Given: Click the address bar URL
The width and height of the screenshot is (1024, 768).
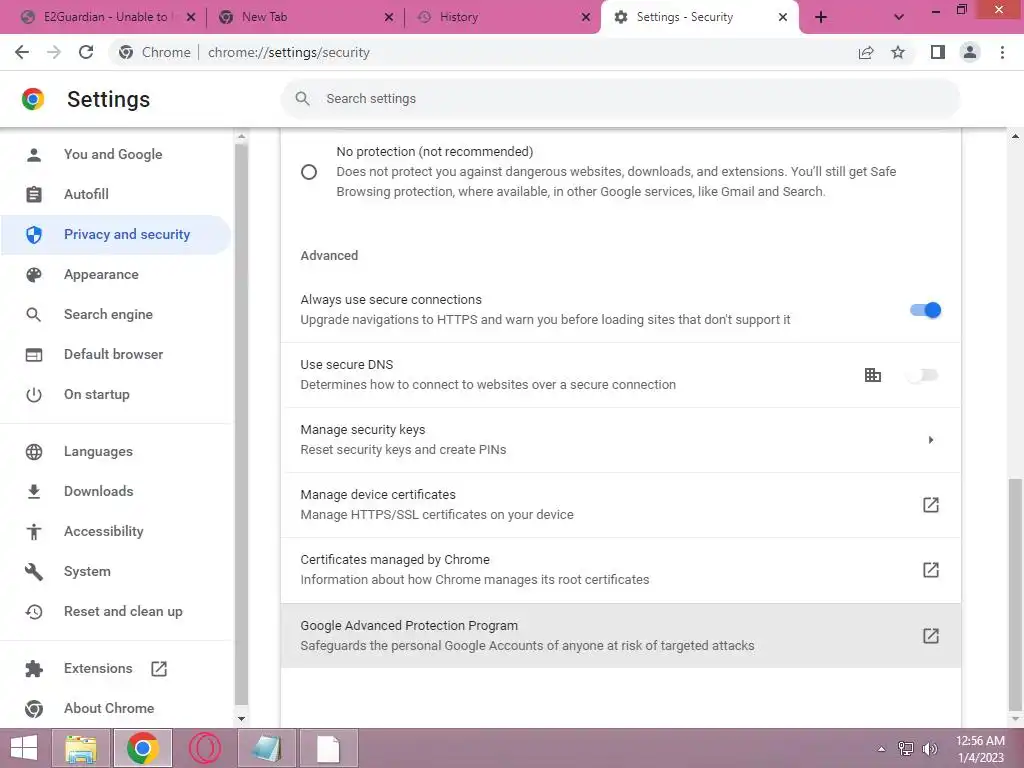Looking at the screenshot, I should (x=289, y=52).
